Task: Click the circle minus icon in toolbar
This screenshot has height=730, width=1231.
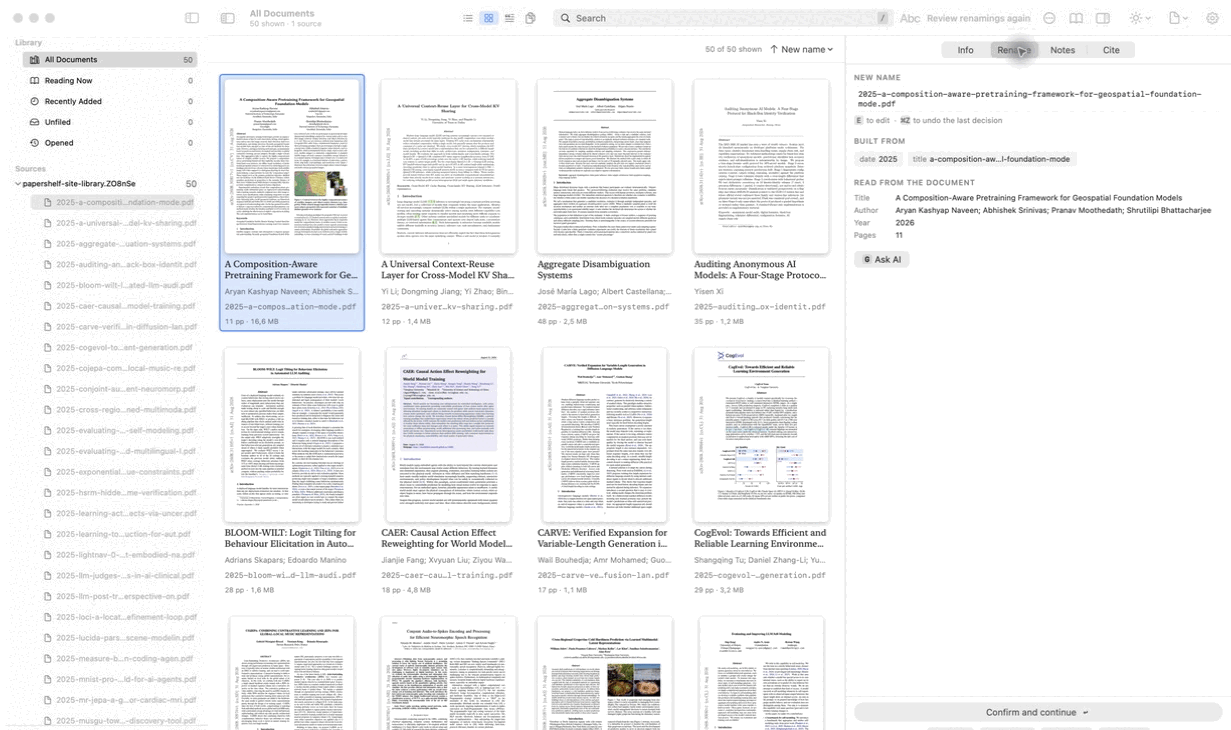Action: pyautogui.click(x=1049, y=18)
